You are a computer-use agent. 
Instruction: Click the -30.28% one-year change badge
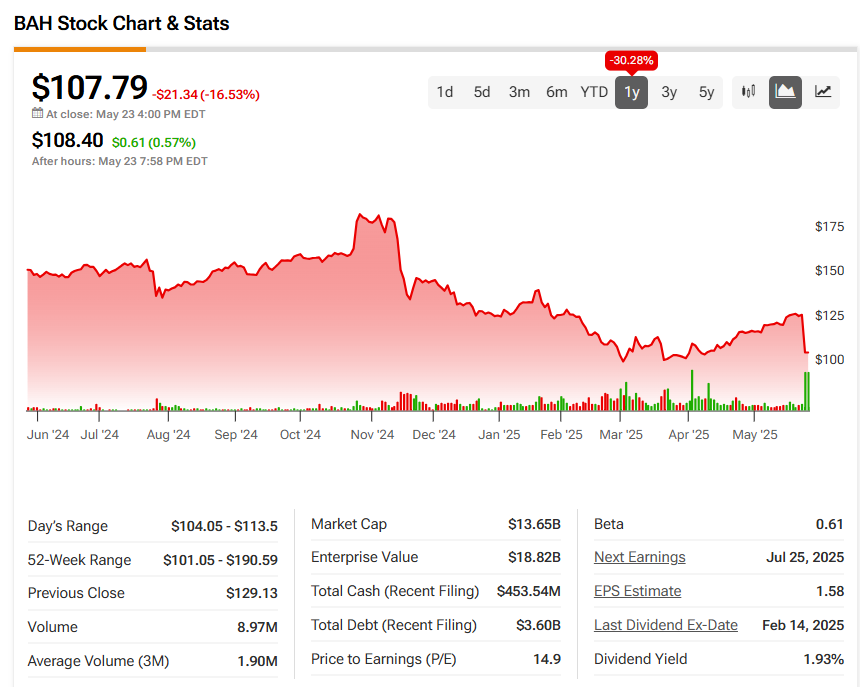coord(631,60)
